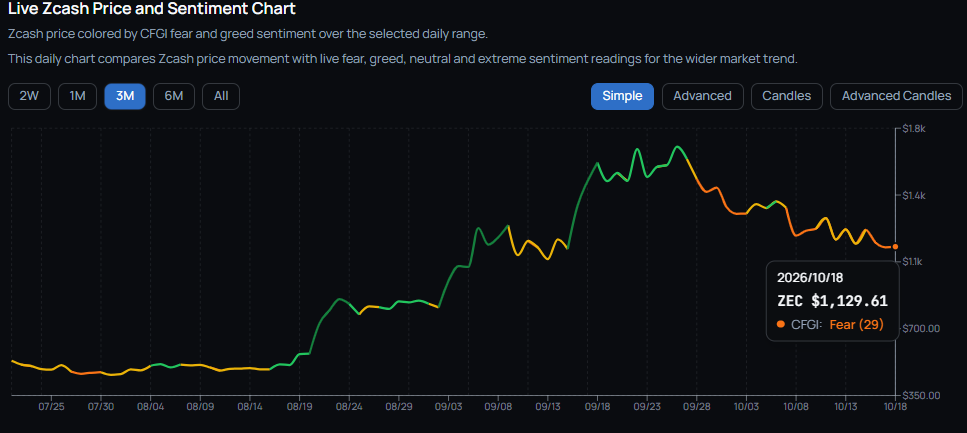Click the 'Live Zcash Price and Sentiment Chart' heading
This screenshot has width=967, height=433.
tap(152, 9)
